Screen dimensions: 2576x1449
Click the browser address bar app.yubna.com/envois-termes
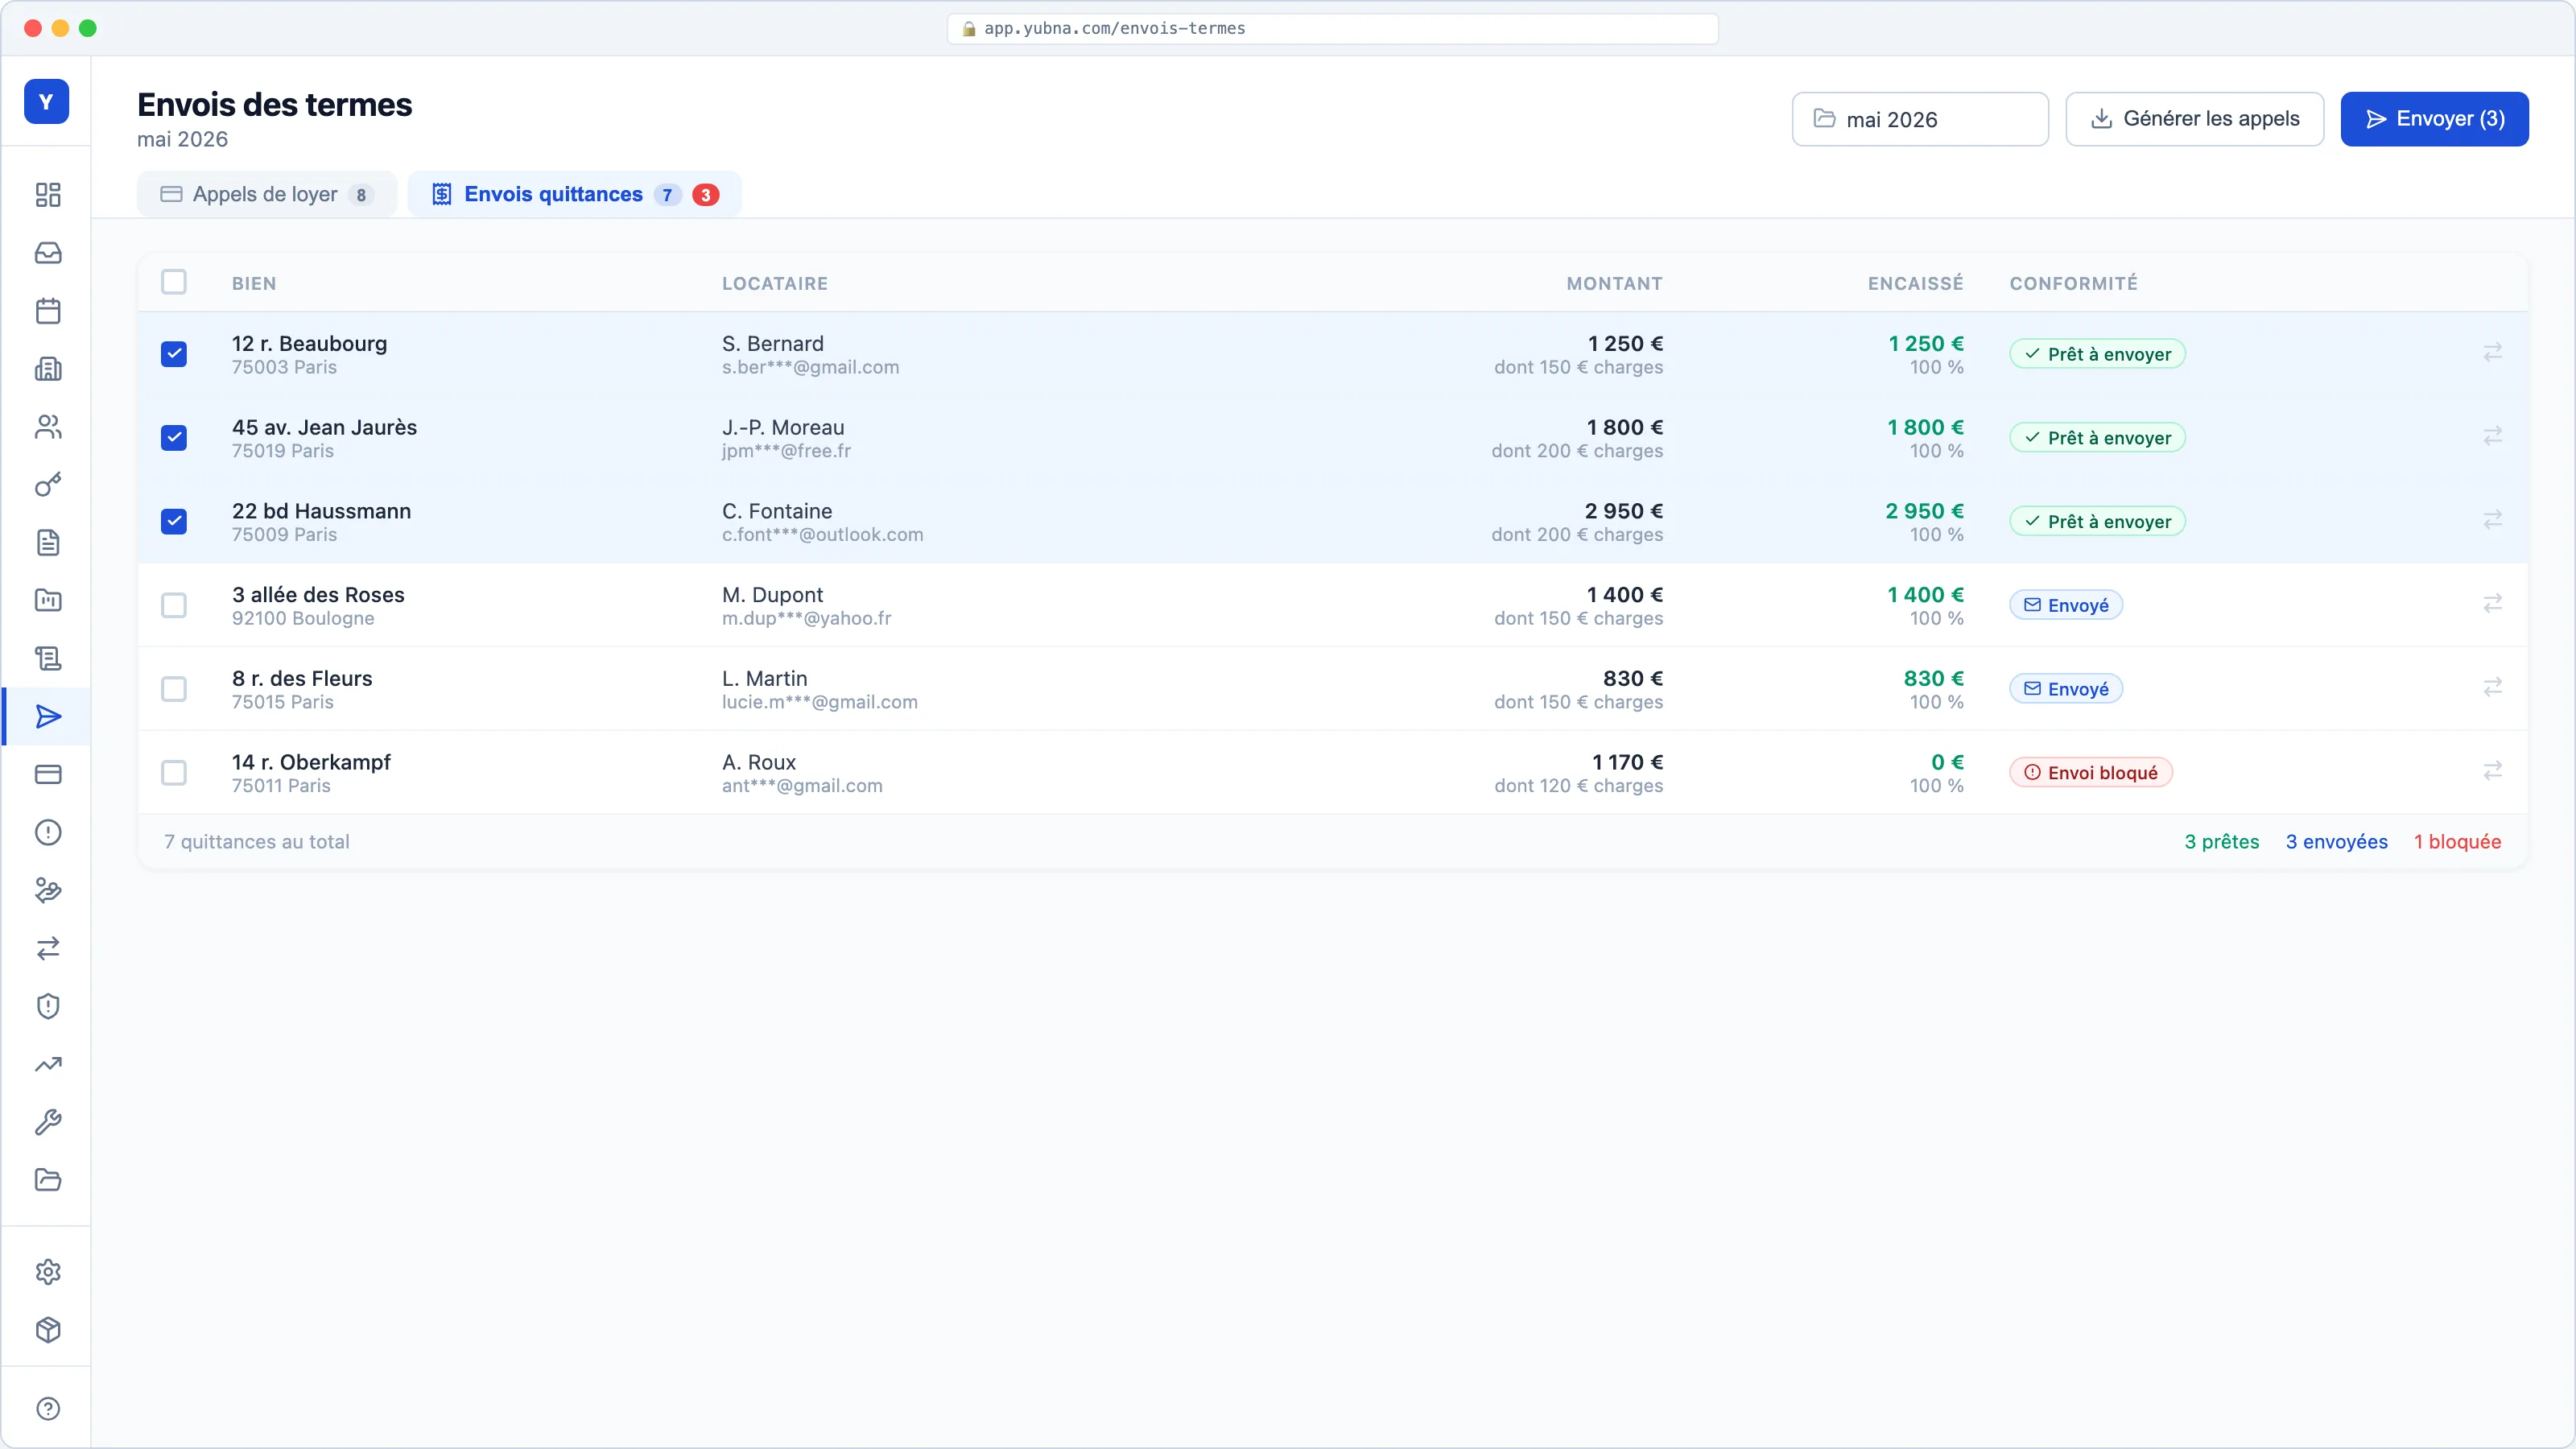(x=1333, y=28)
